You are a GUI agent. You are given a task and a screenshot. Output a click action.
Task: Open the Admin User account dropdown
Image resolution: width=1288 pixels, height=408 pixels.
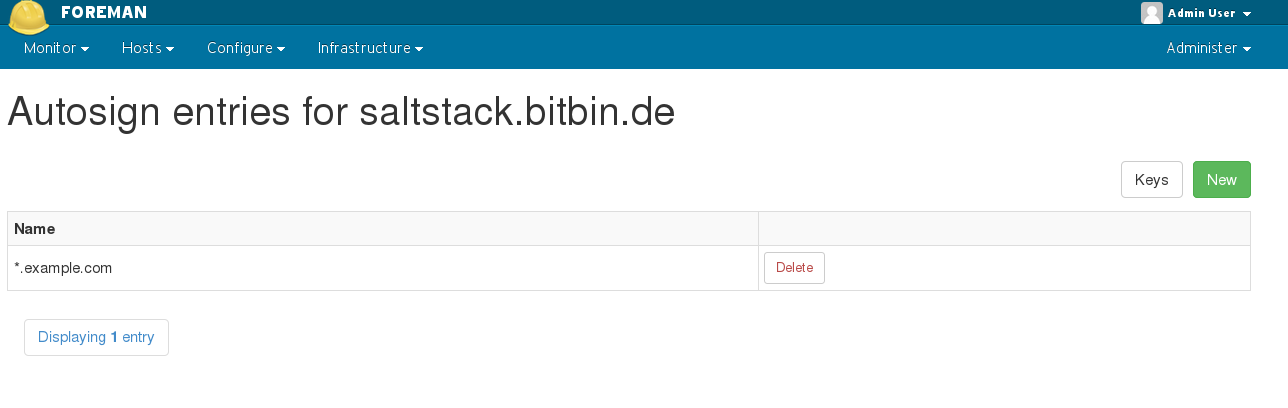[x=1196, y=13]
